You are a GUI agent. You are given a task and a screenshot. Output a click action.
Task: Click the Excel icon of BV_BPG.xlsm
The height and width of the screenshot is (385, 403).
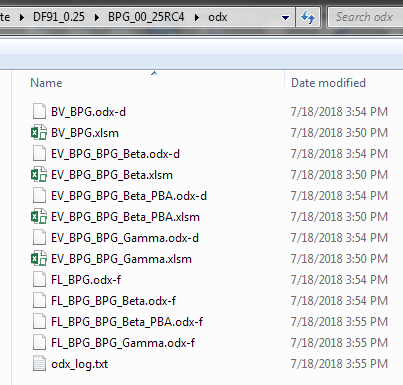39,132
